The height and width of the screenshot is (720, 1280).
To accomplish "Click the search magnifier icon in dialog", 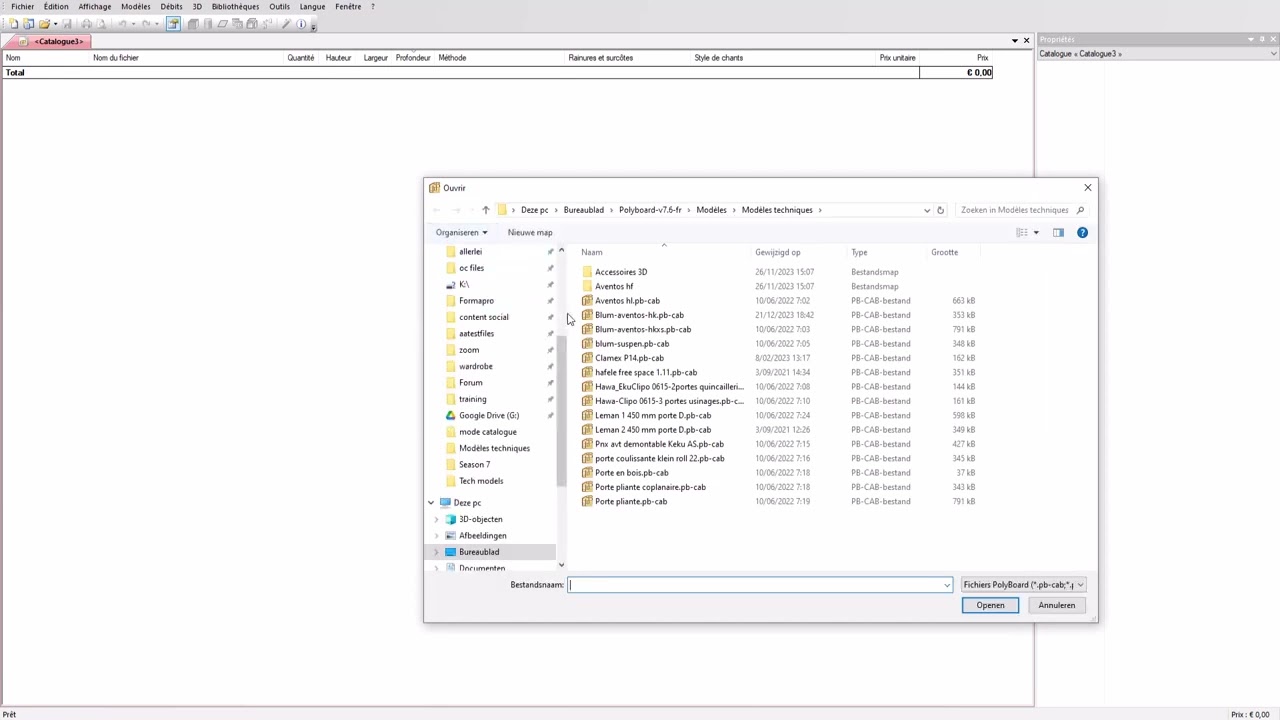I will point(1080,210).
